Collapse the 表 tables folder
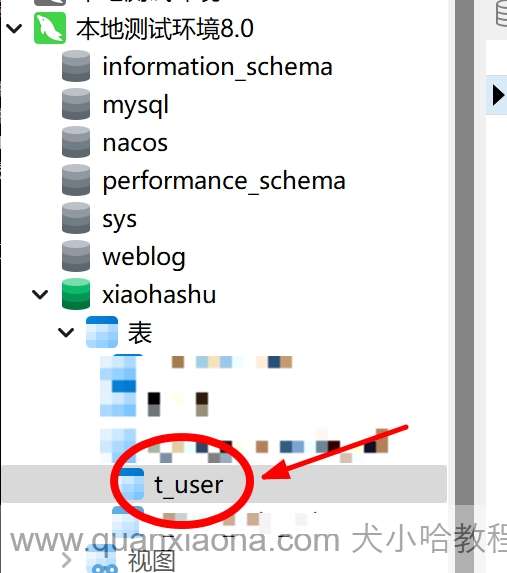This screenshot has width=507, height=573. 66,333
